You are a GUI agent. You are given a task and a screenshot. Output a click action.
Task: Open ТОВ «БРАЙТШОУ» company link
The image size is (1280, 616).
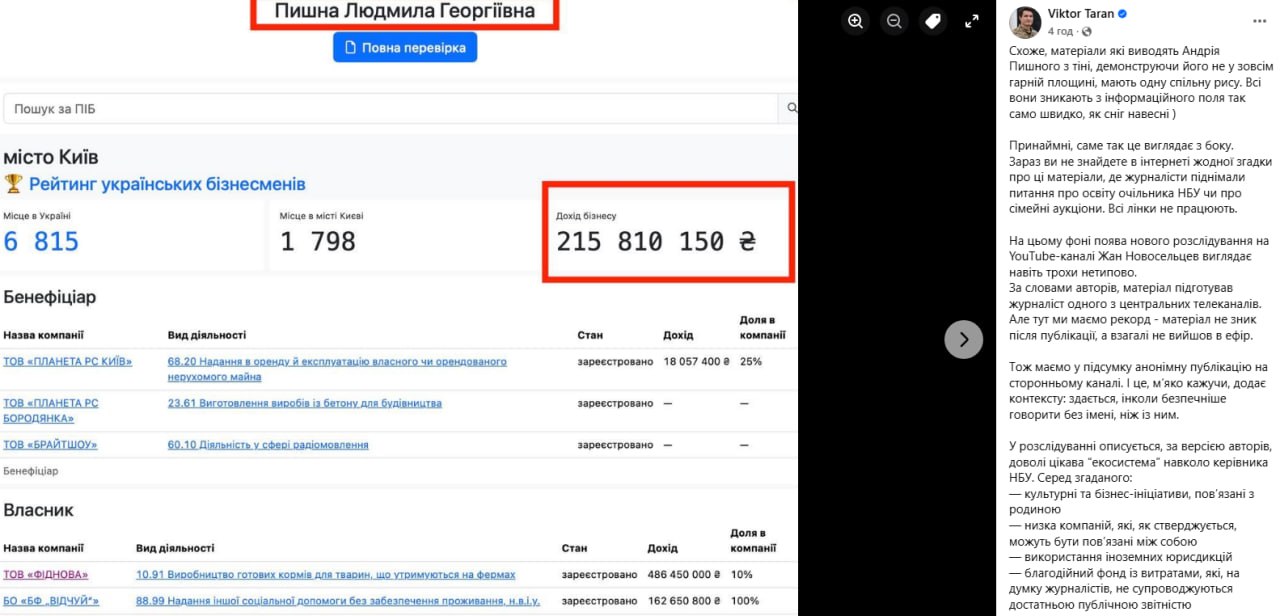(50, 445)
